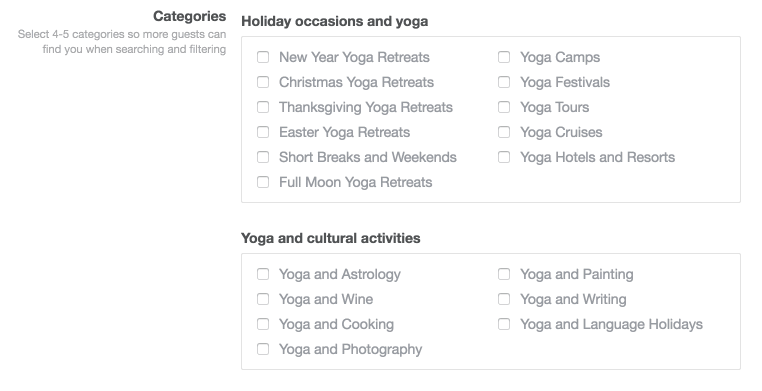The image size is (762, 391).
Task: Select Full Moon Yoga Retreats
Action: 263,182
